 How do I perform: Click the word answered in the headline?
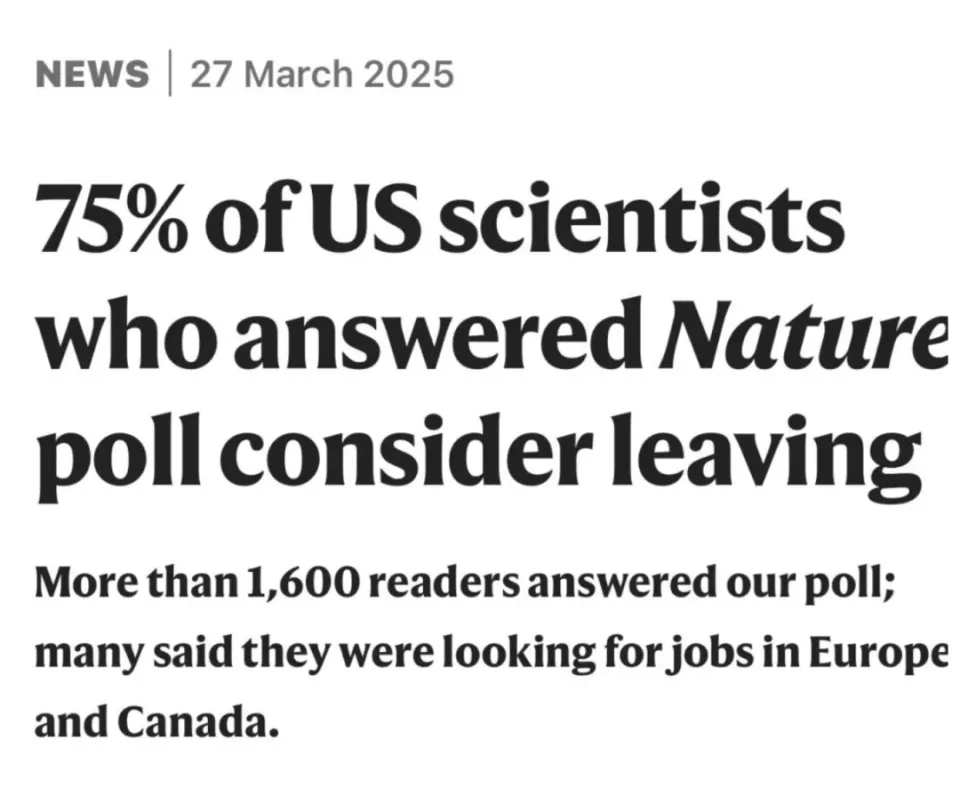coord(432,334)
